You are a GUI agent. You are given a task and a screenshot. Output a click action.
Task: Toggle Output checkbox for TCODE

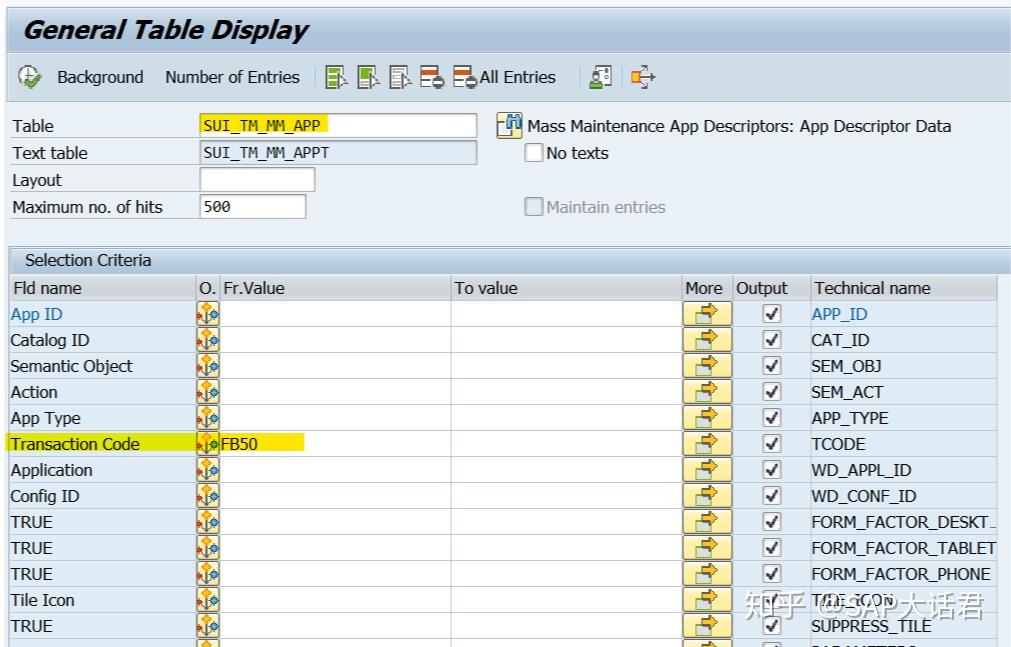click(x=771, y=444)
